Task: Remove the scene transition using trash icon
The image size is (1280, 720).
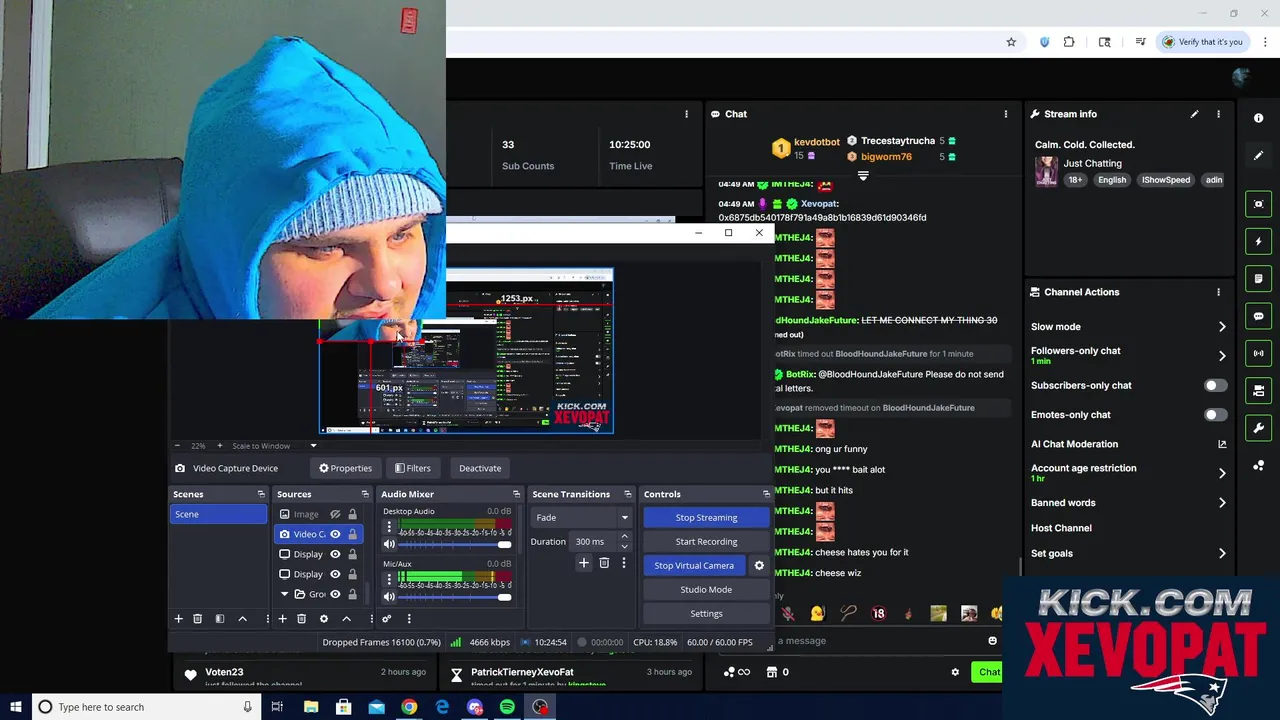Action: 604,564
